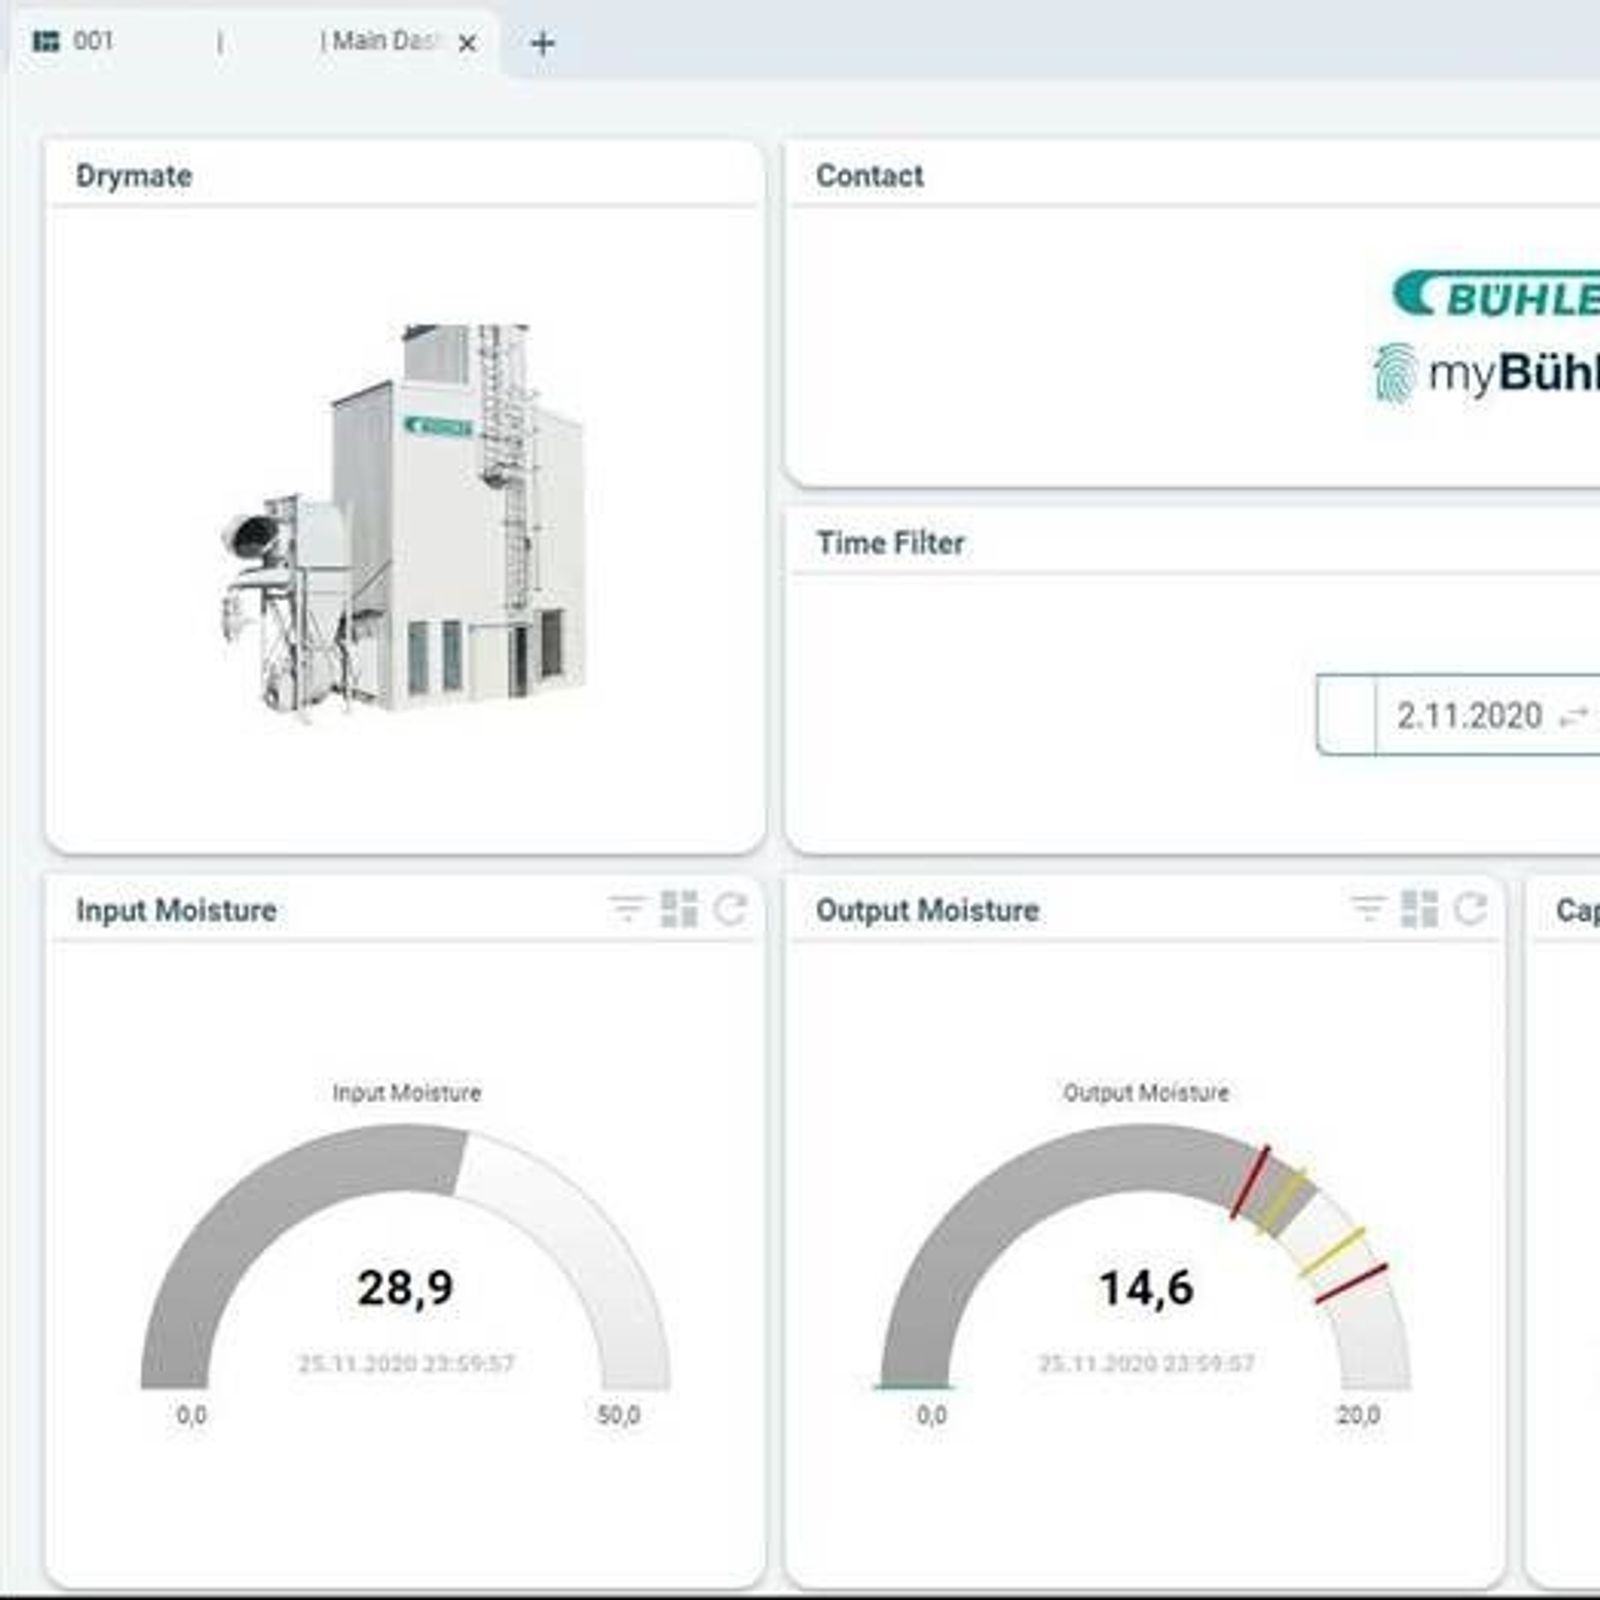
Task: Click the Output Moisture panel header title
Action: coord(928,911)
